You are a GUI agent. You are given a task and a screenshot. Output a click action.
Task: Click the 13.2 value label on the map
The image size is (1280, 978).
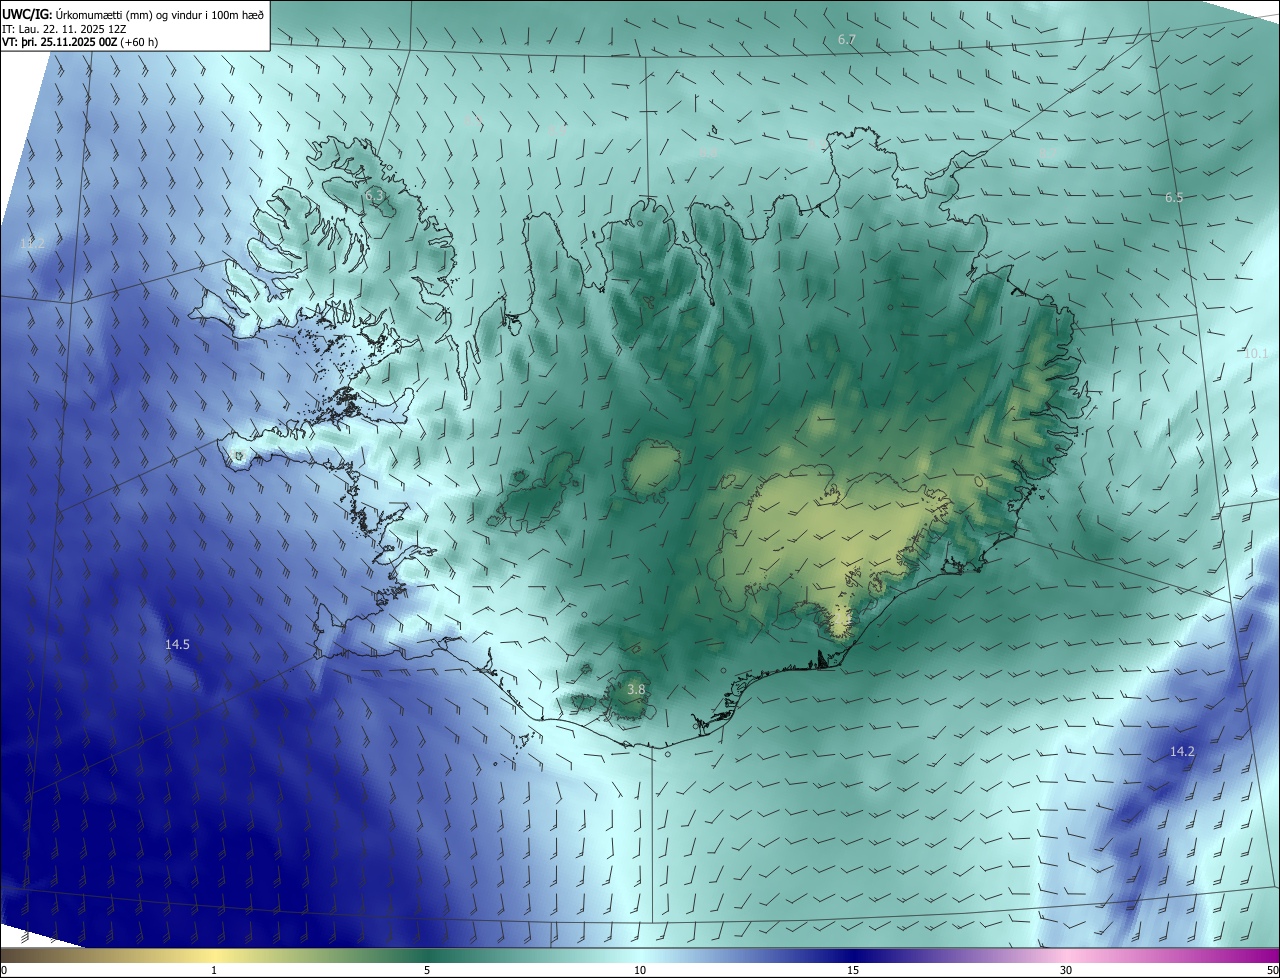[x=32, y=243]
